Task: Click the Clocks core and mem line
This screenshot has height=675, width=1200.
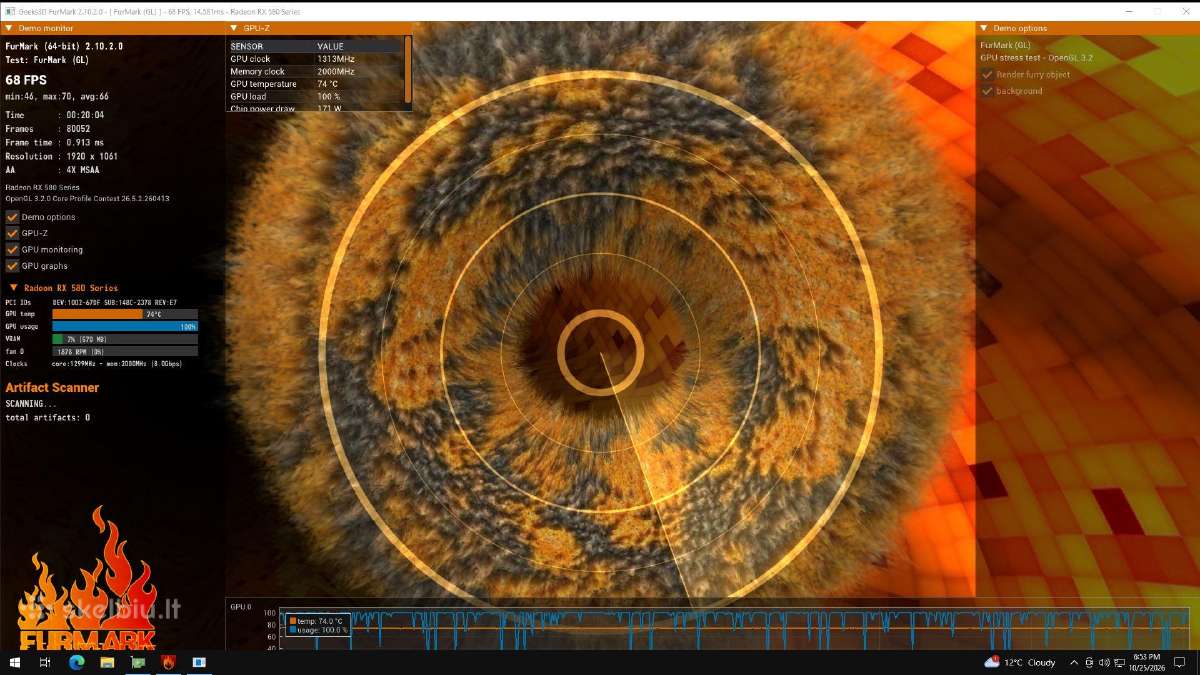Action: click(x=93, y=364)
